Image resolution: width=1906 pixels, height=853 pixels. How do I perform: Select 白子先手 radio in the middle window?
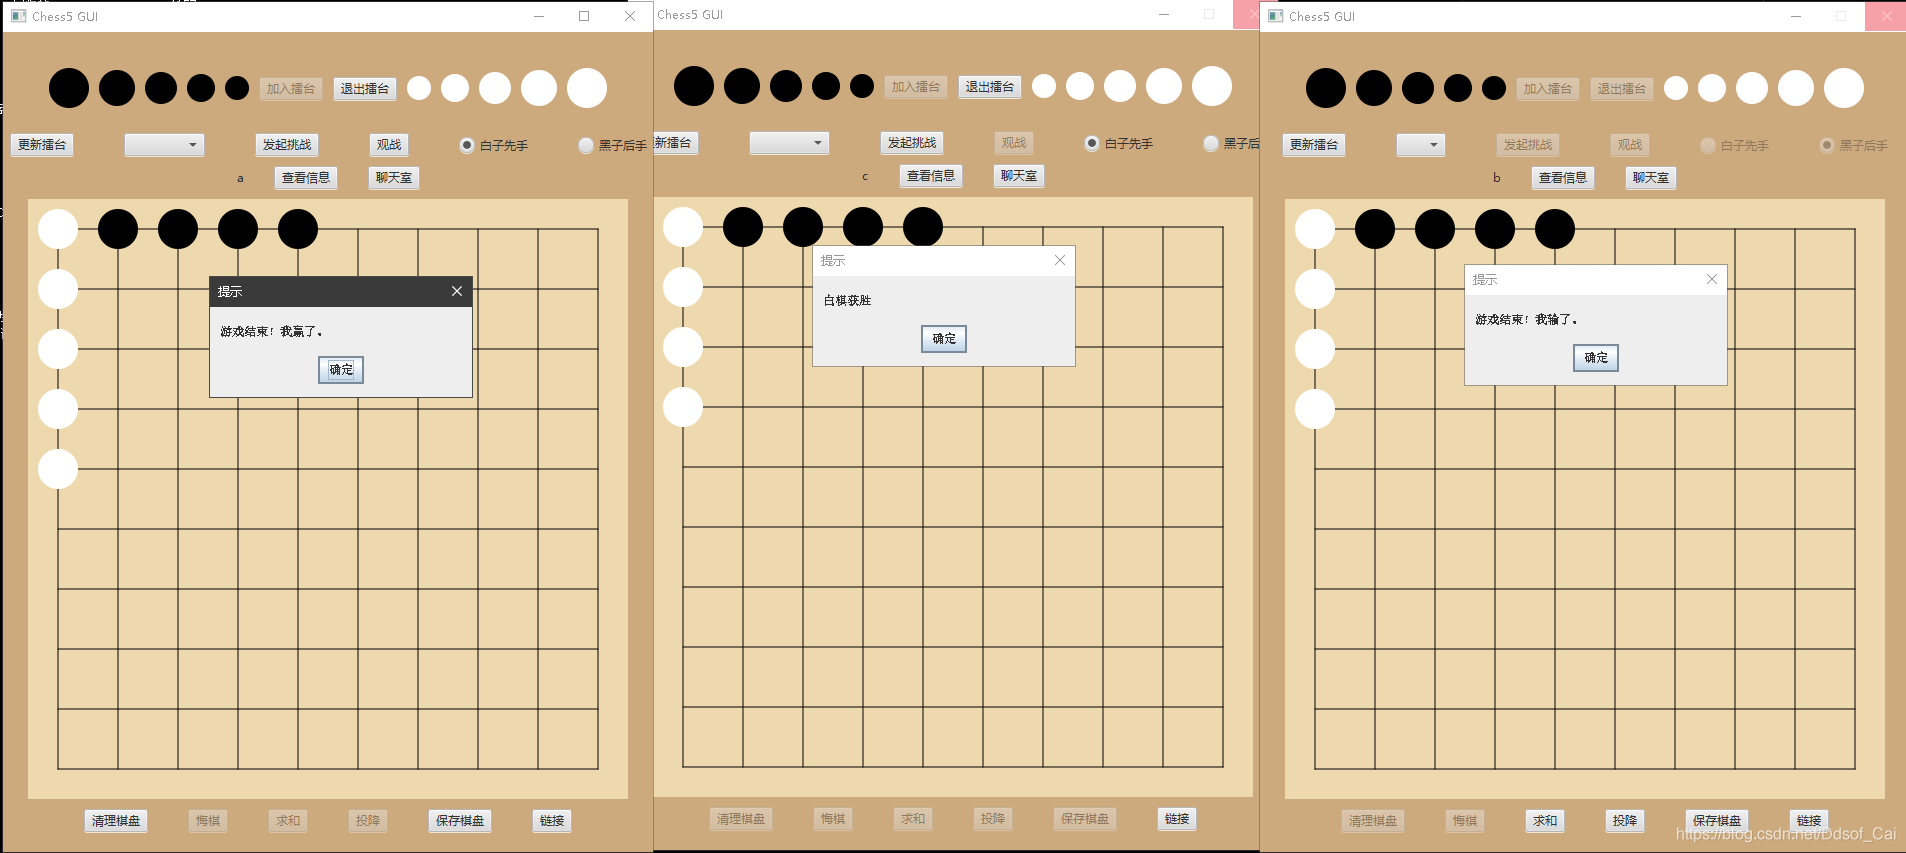click(x=1119, y=143)
